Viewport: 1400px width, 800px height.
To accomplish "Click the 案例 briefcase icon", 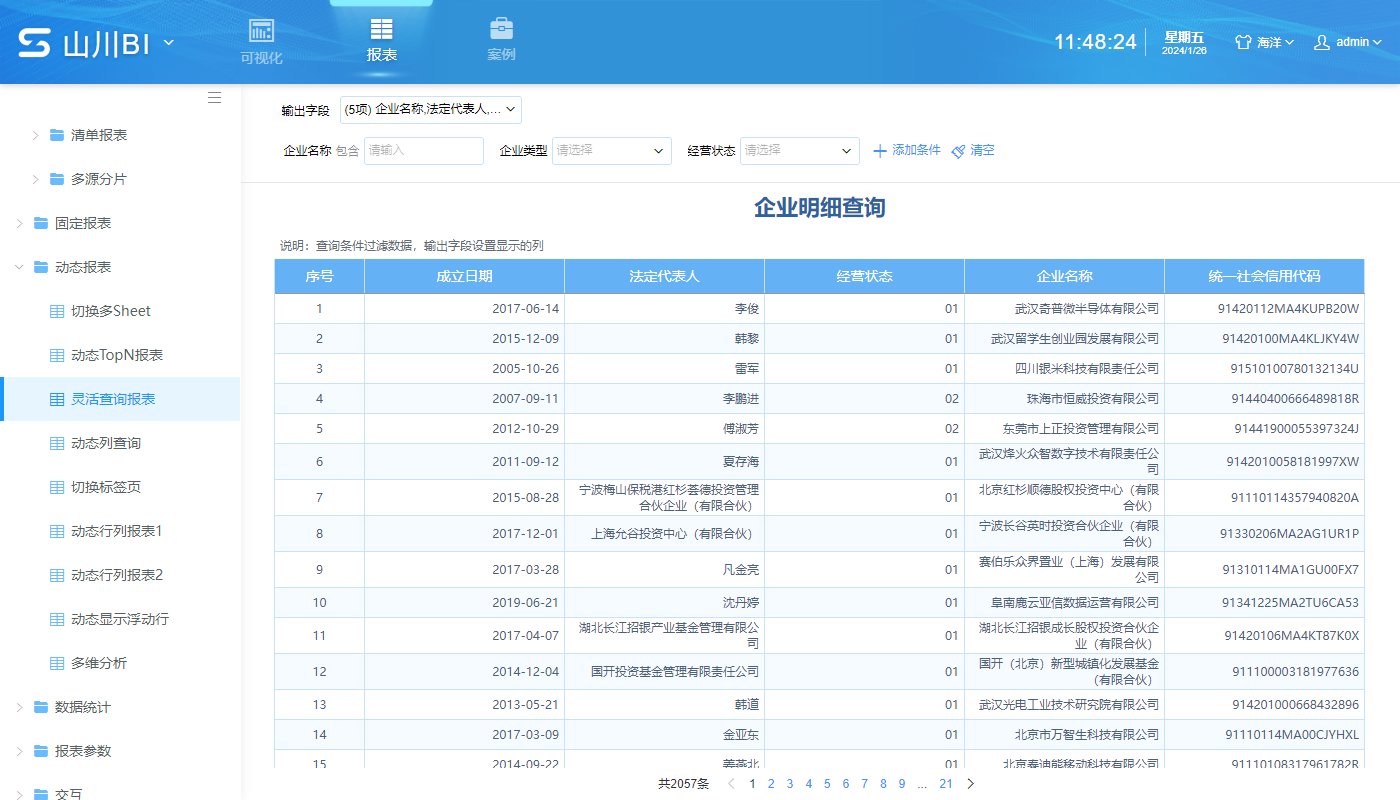I will [x=501, y=28].
